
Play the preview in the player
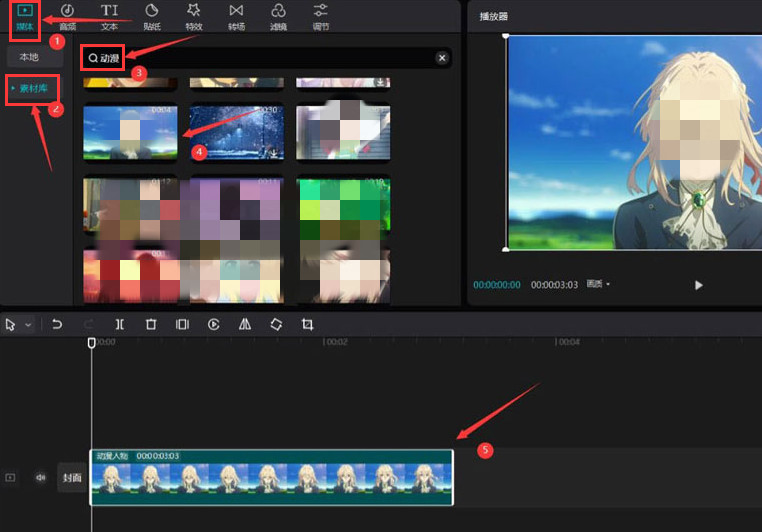point(698,285)
